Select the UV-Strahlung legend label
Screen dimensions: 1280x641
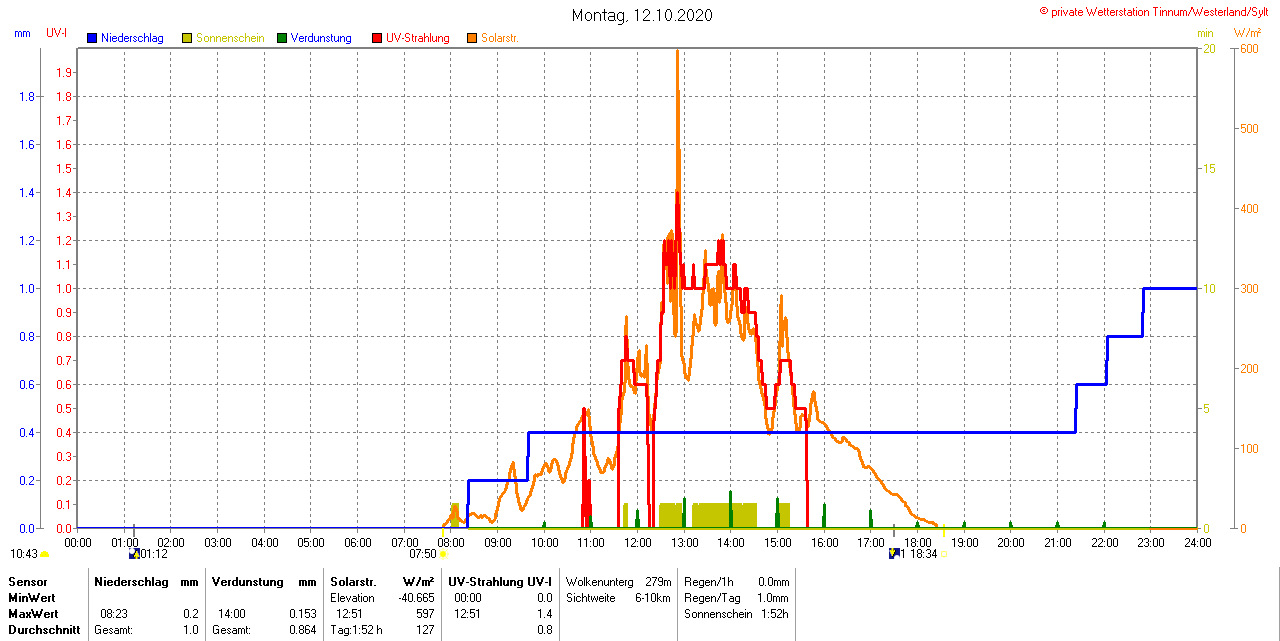pyautogui.click(x=418, y=38)
